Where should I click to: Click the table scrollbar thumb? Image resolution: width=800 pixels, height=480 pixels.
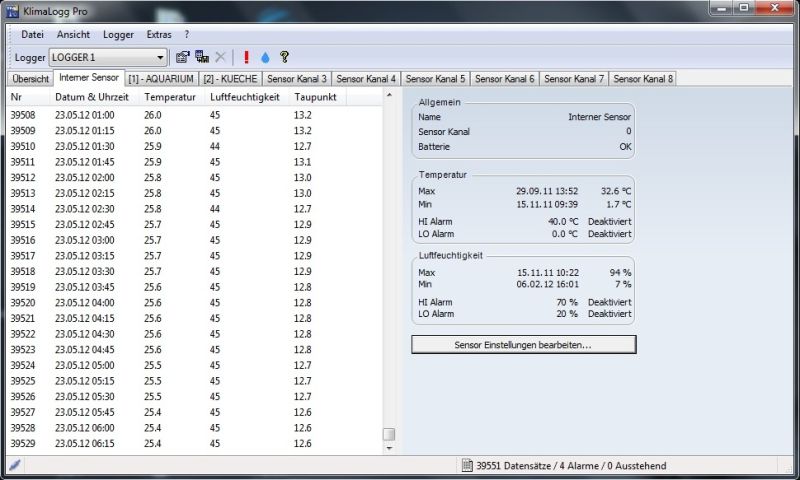pos(389,434)
